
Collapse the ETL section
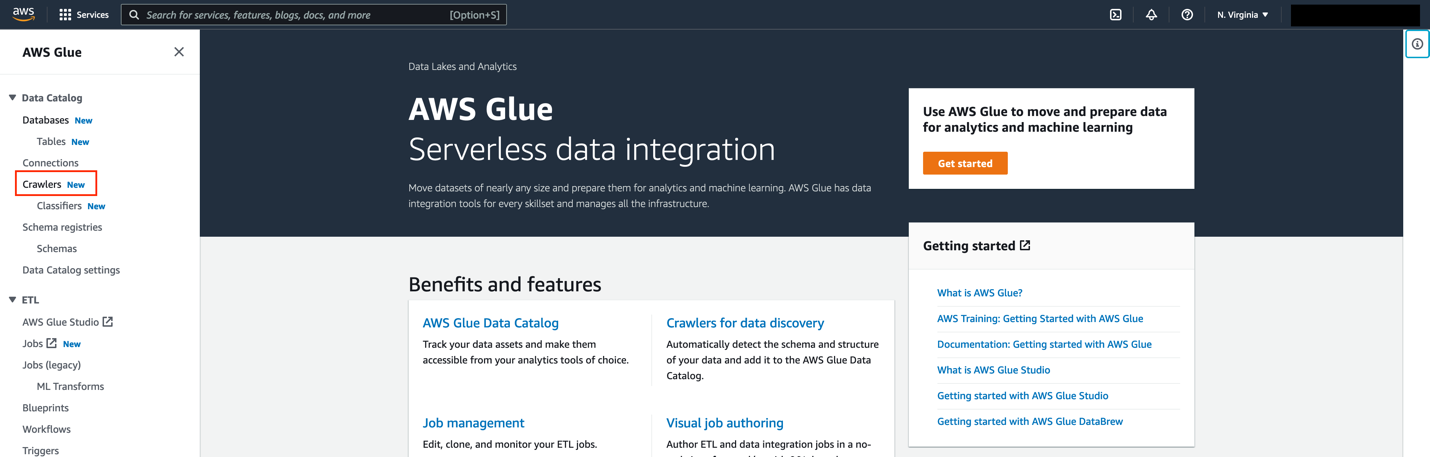pyautogui.click(x=12, y=300)
